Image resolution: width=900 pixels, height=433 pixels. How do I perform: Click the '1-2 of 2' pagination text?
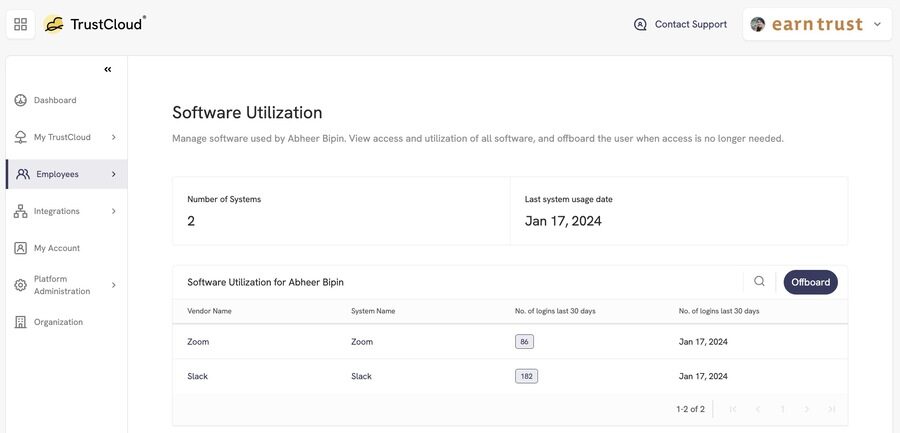point(690,409)
